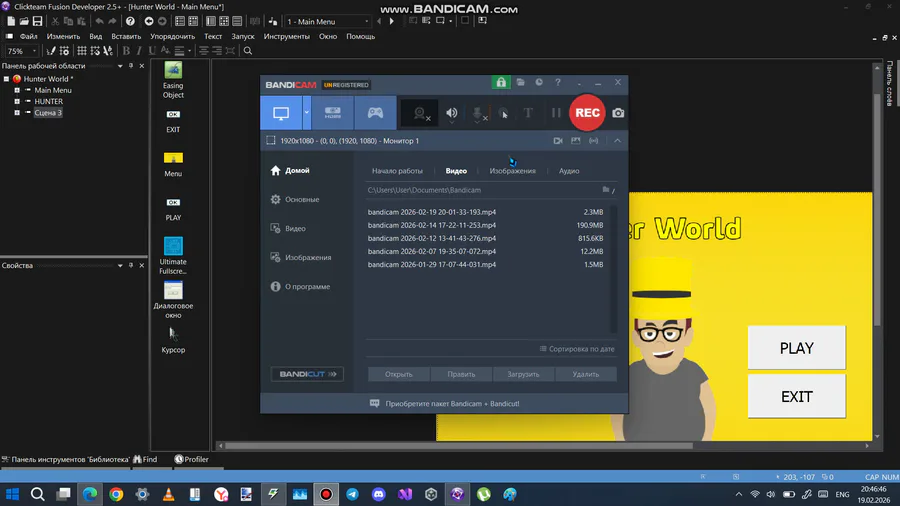Click the zoom magnifier icon in Fusion toolbar
900x506 pixels.
coord(248,51)
